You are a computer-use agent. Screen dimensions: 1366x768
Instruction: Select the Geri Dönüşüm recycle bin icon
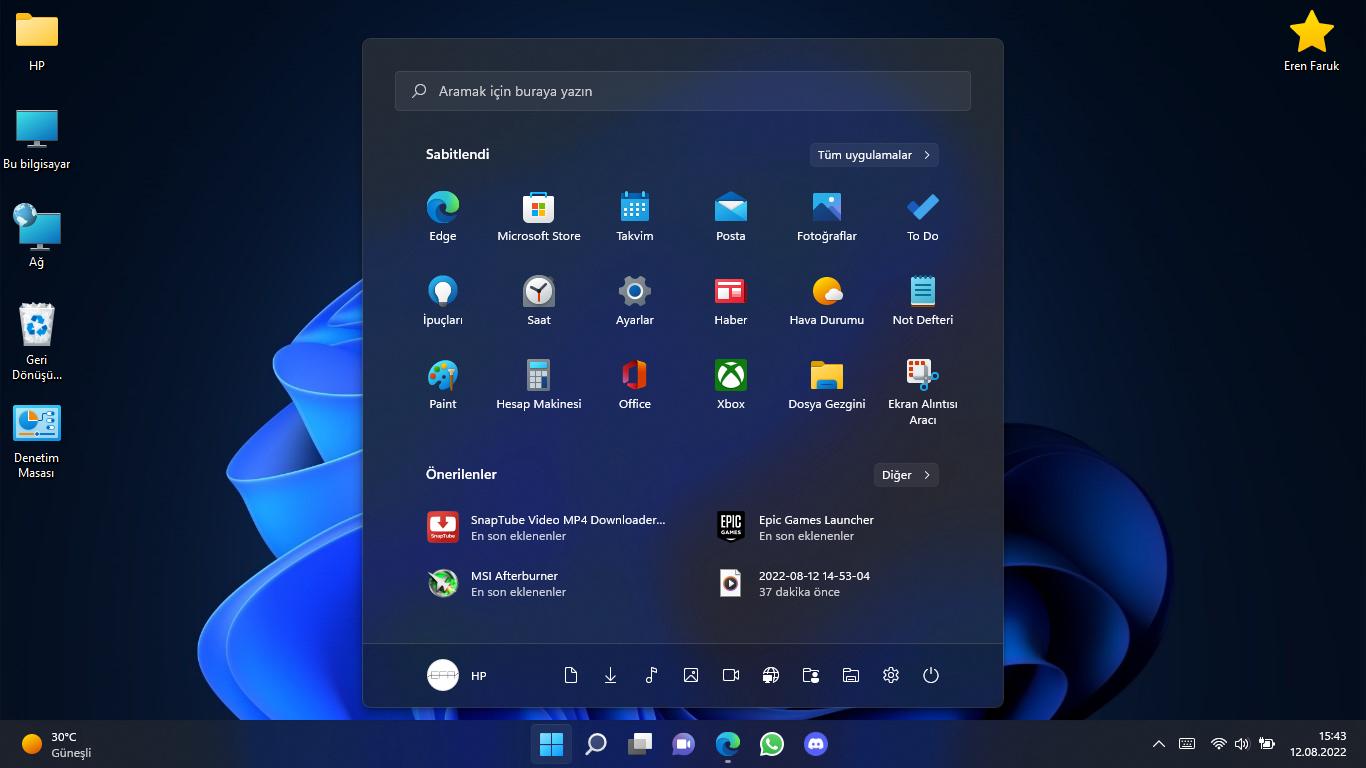tap(37, 342)
